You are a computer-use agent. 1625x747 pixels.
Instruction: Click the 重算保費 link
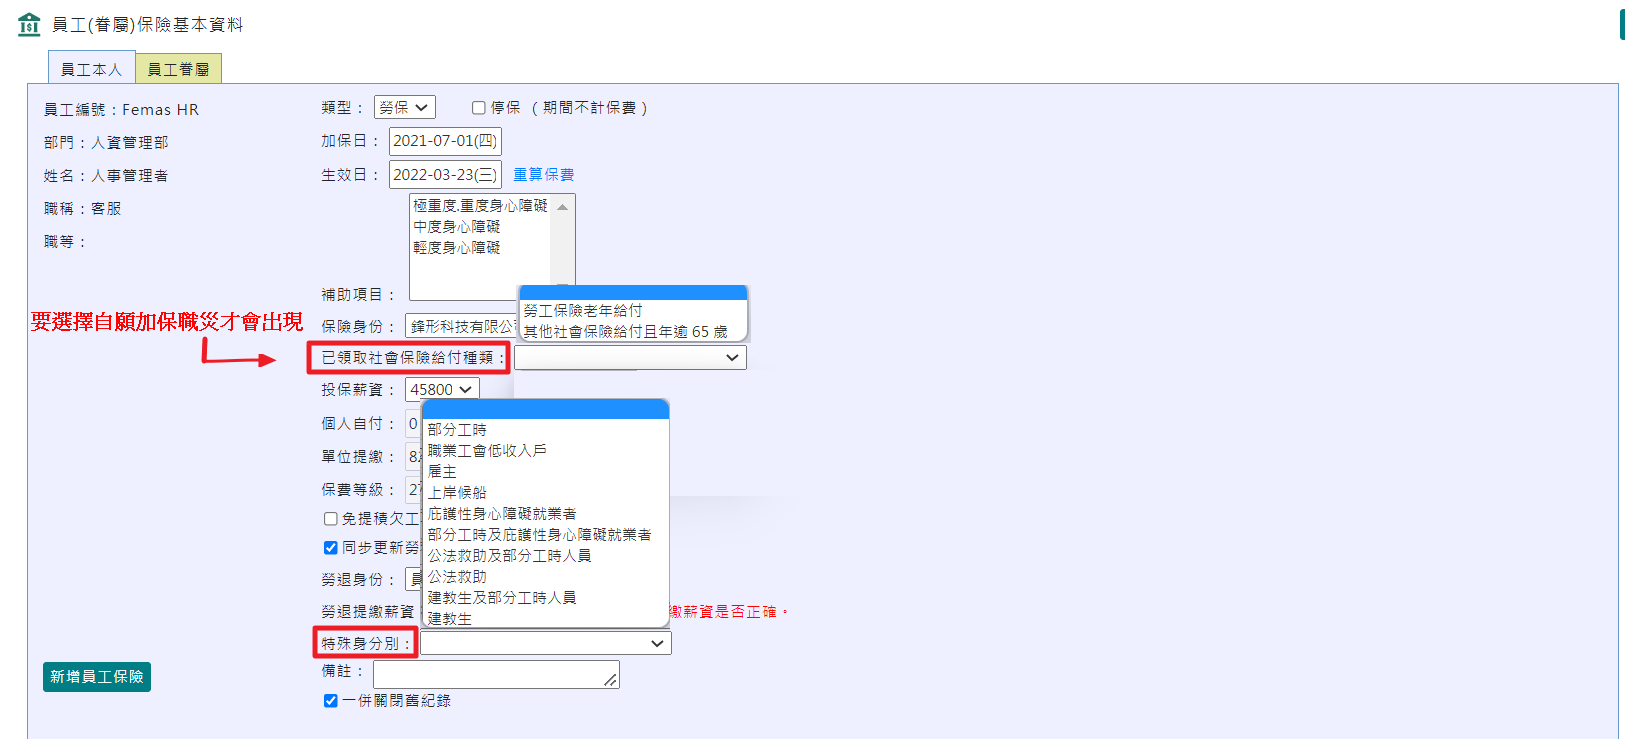543,175
